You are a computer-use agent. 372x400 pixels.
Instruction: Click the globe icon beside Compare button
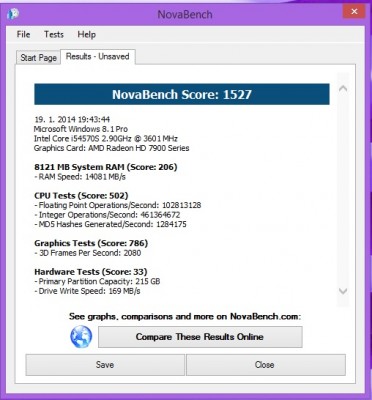coord(81,337)
